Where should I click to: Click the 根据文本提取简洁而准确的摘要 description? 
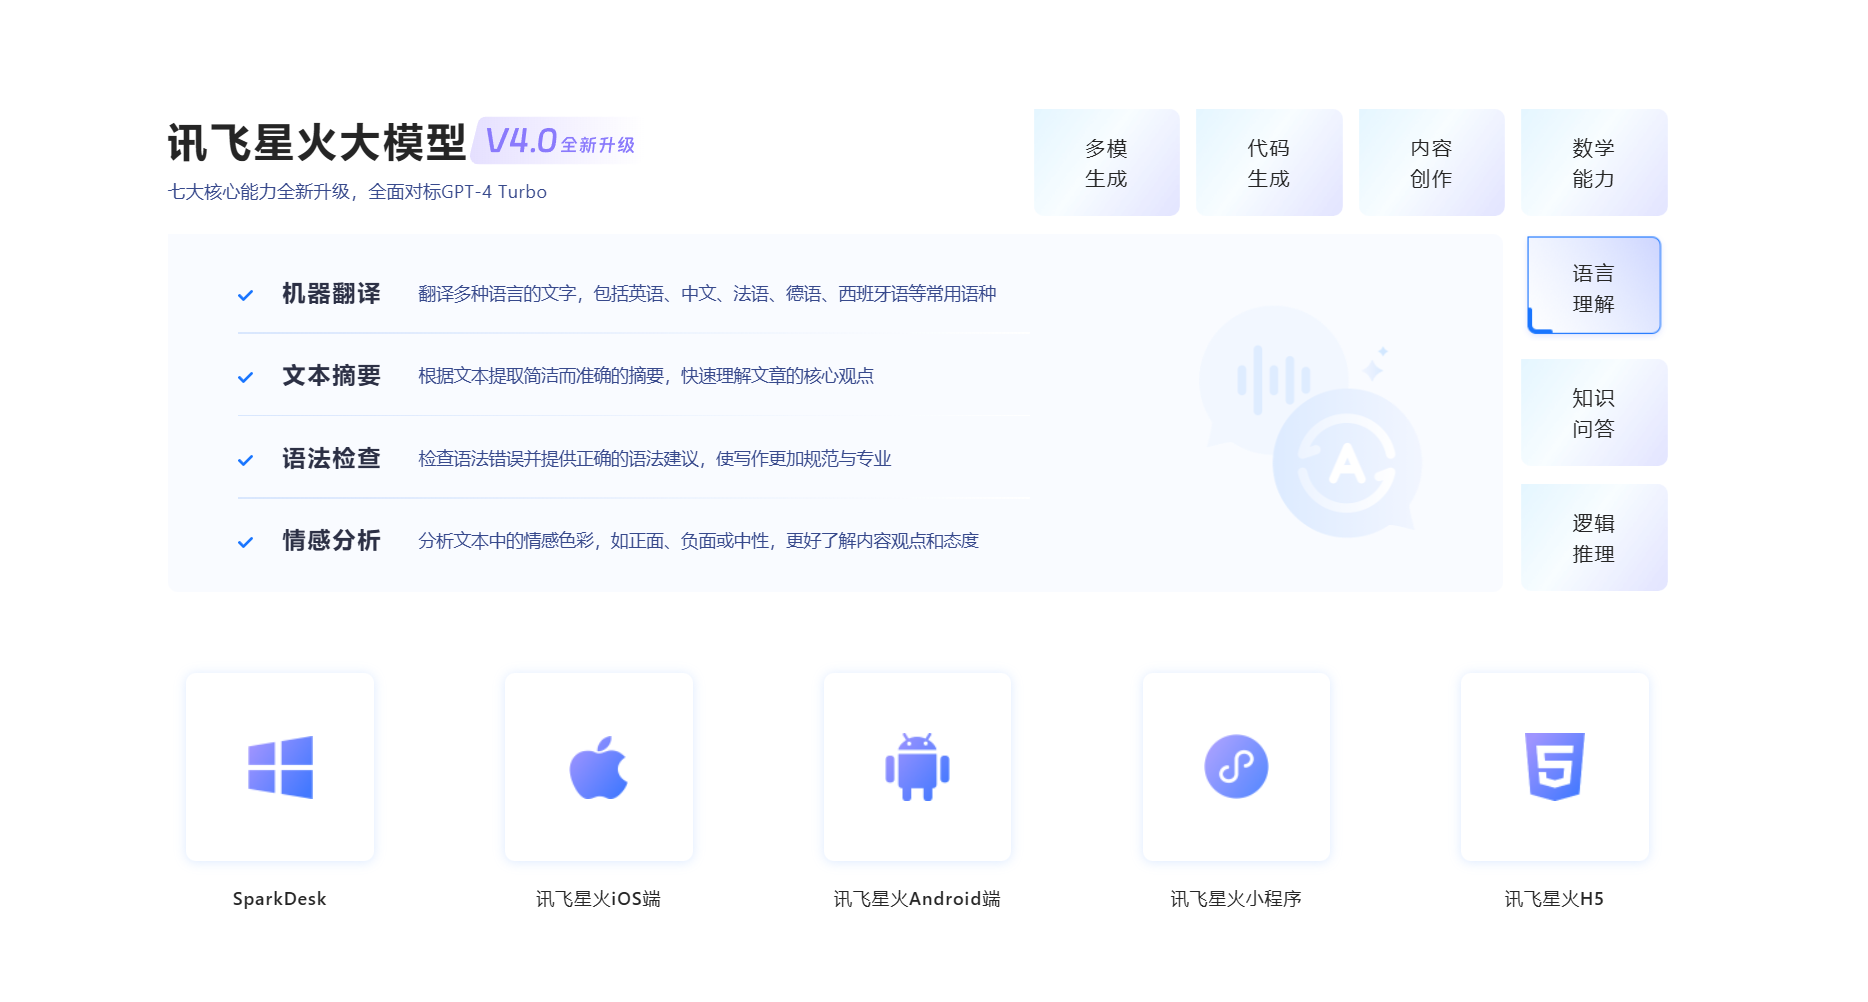[646, 376]
